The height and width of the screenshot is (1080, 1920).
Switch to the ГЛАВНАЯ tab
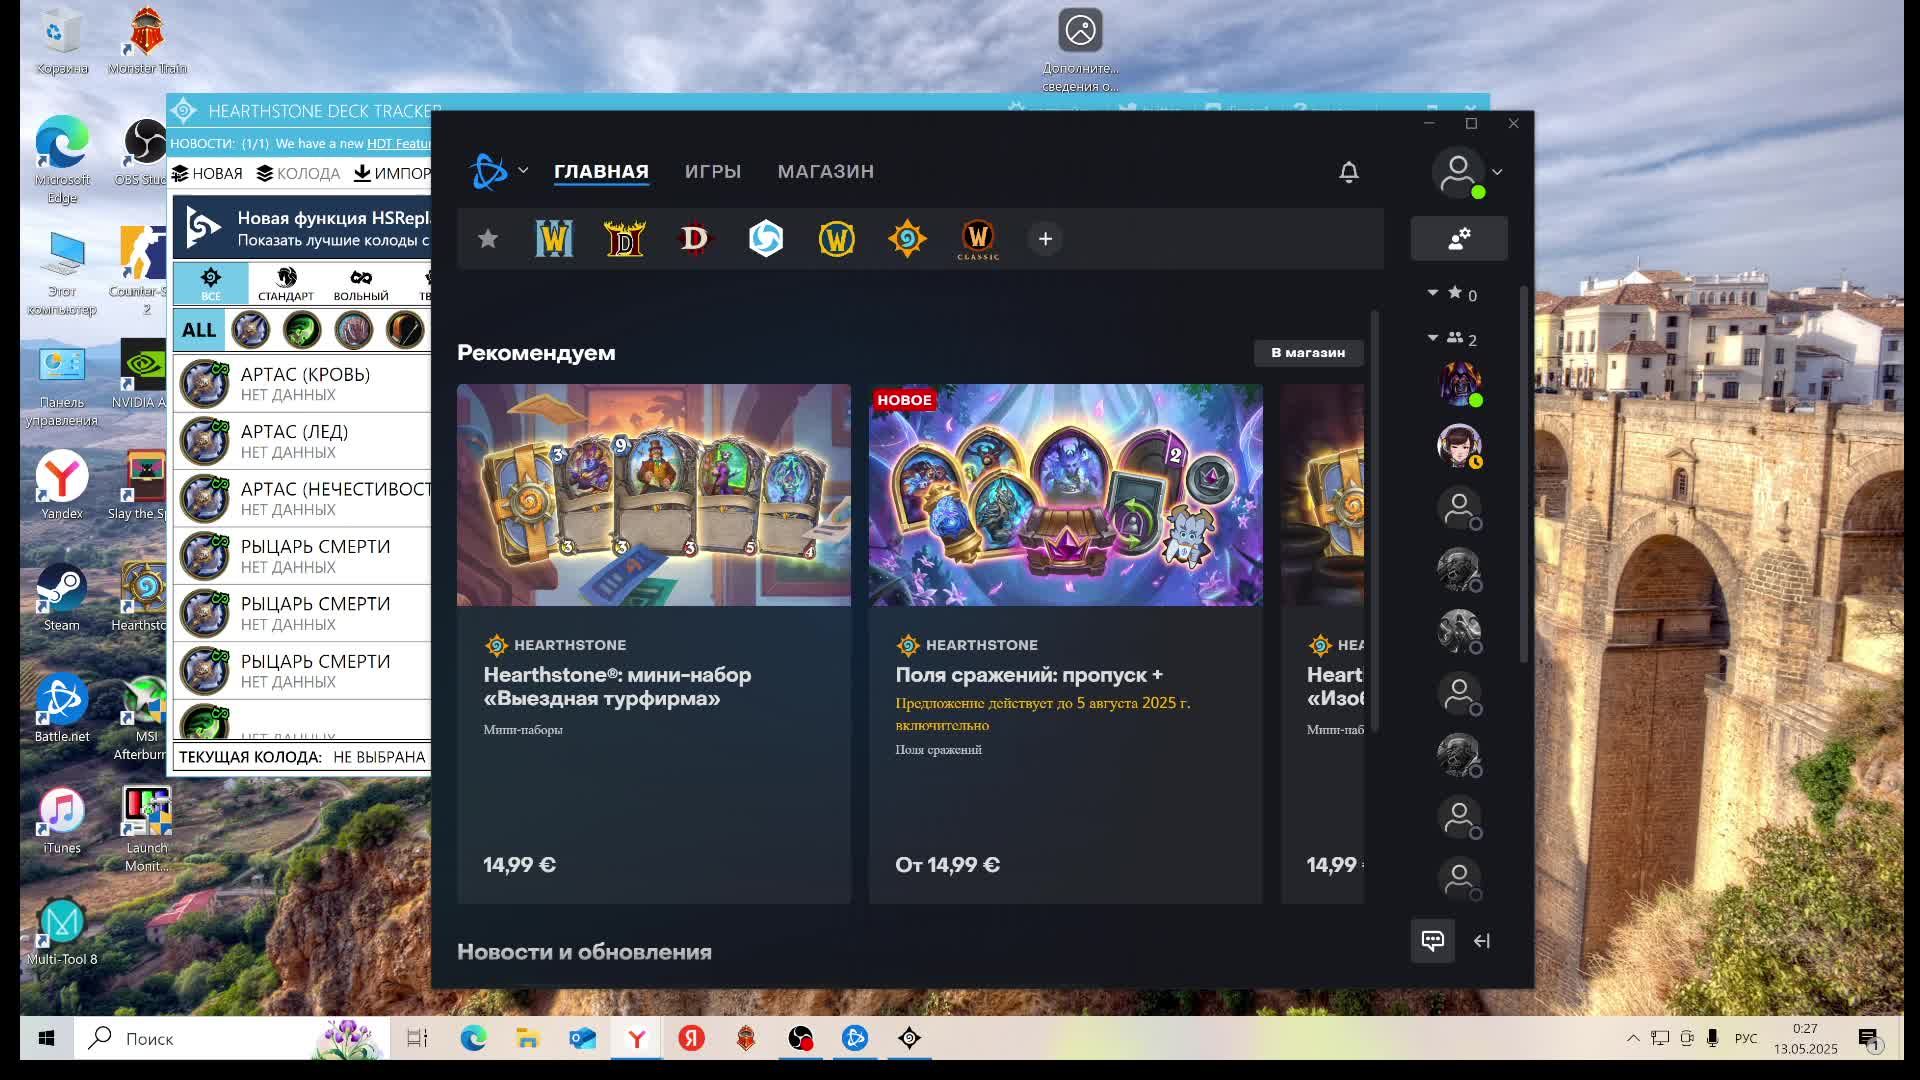point(601,172)
